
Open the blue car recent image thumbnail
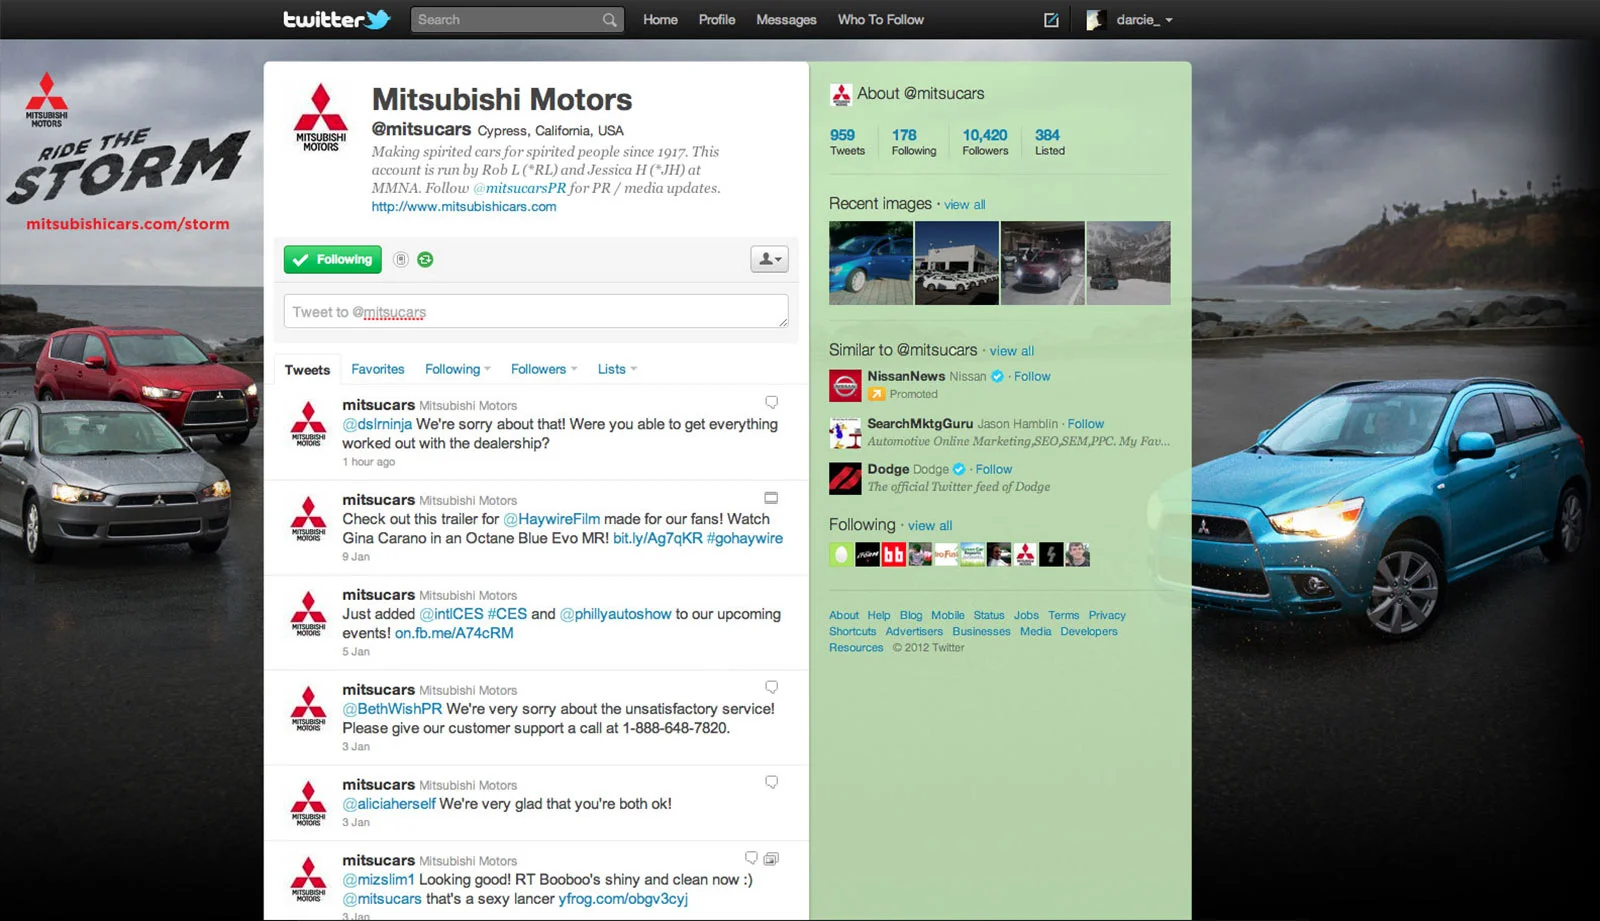click(x=871, y=263)
